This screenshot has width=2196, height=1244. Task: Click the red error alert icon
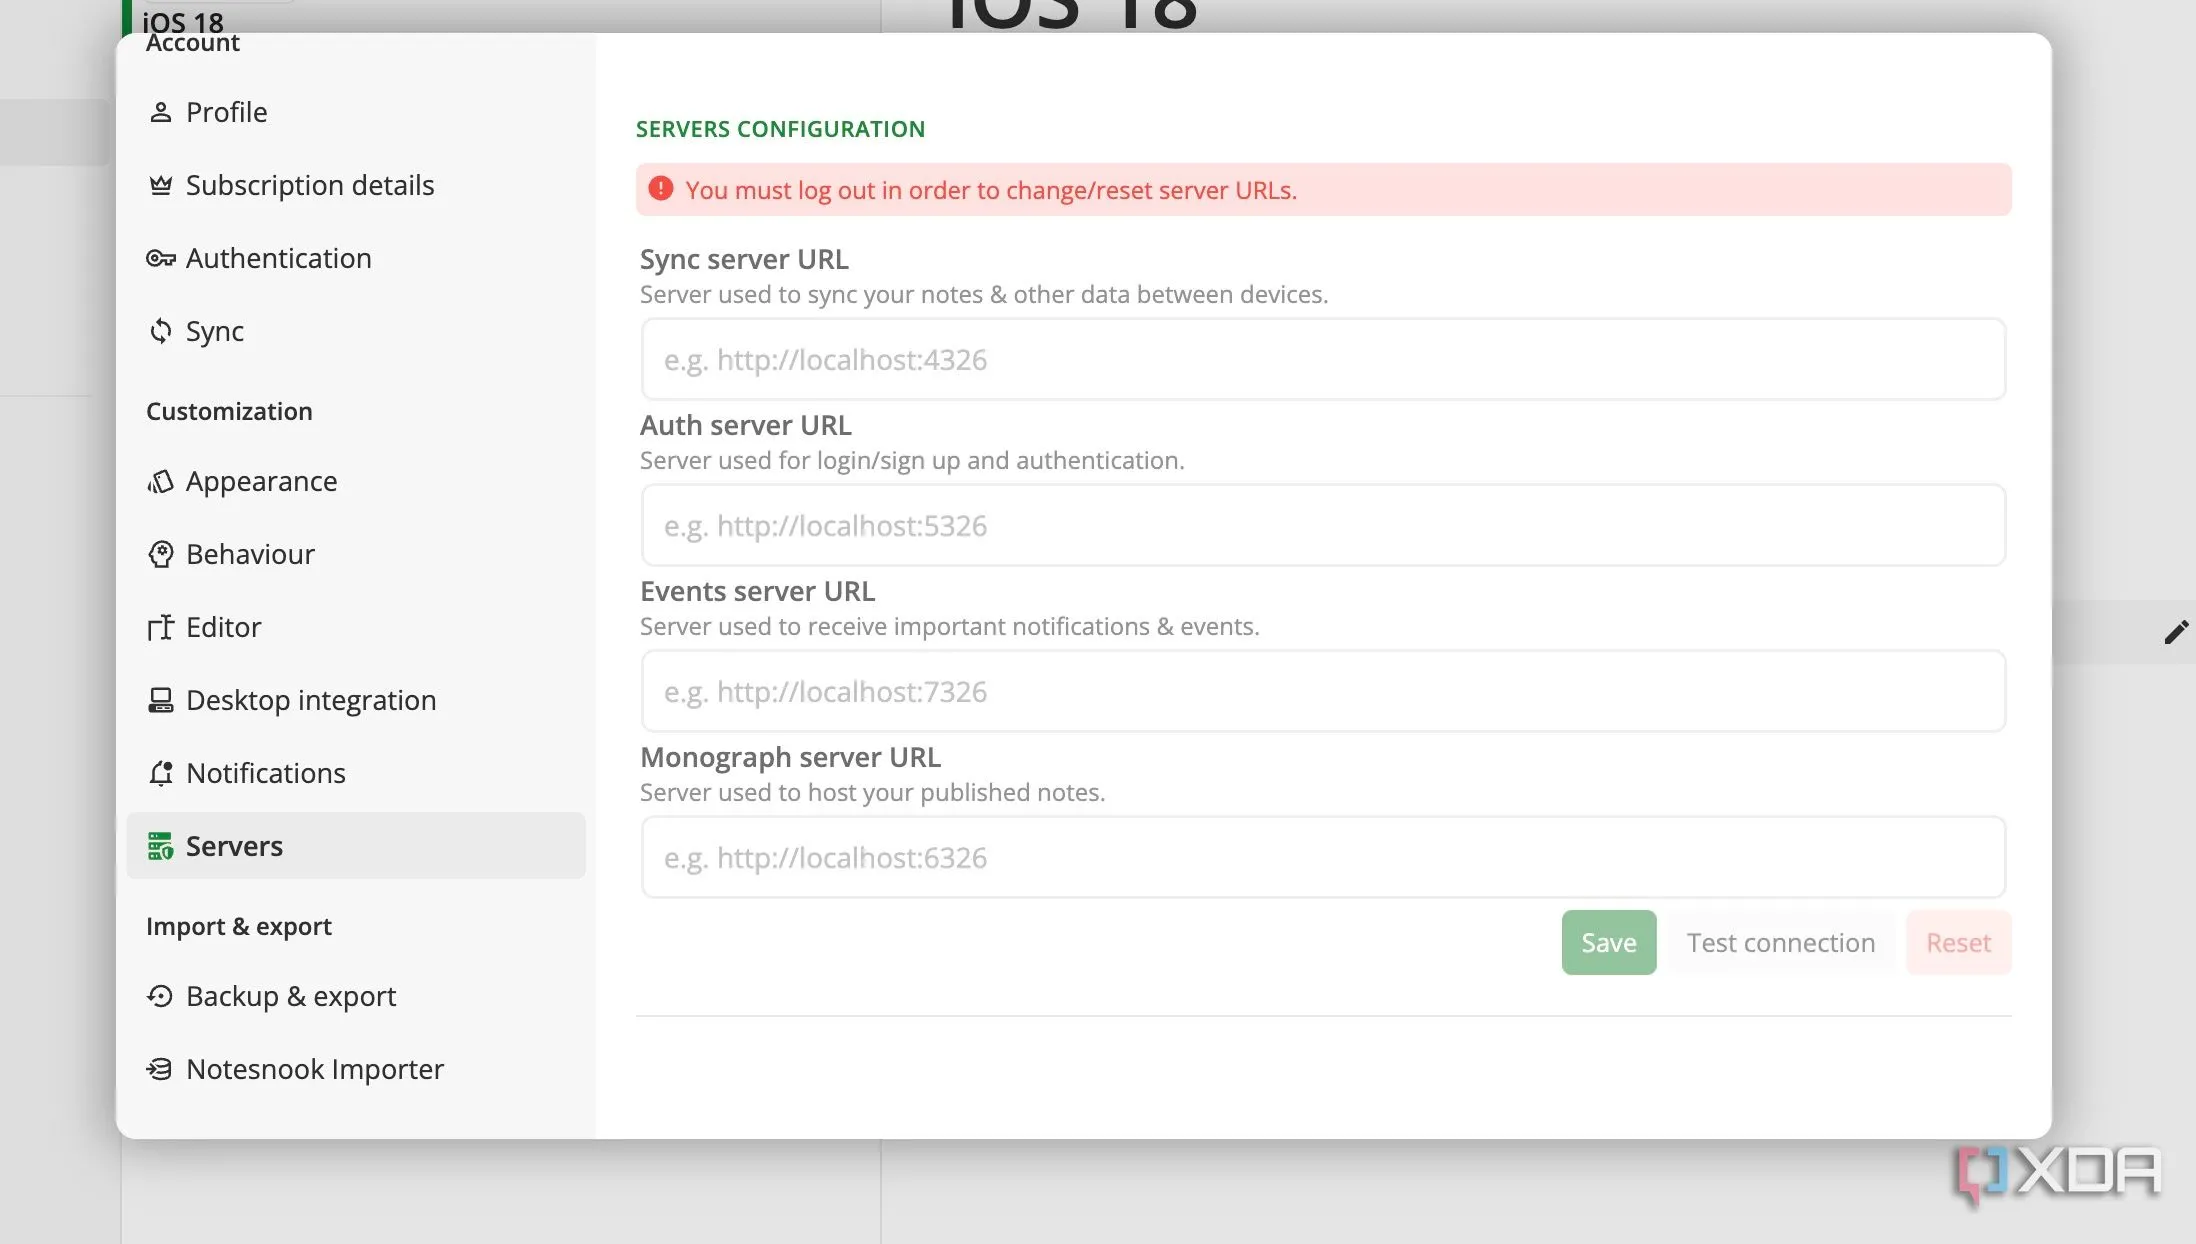[660, 188]
